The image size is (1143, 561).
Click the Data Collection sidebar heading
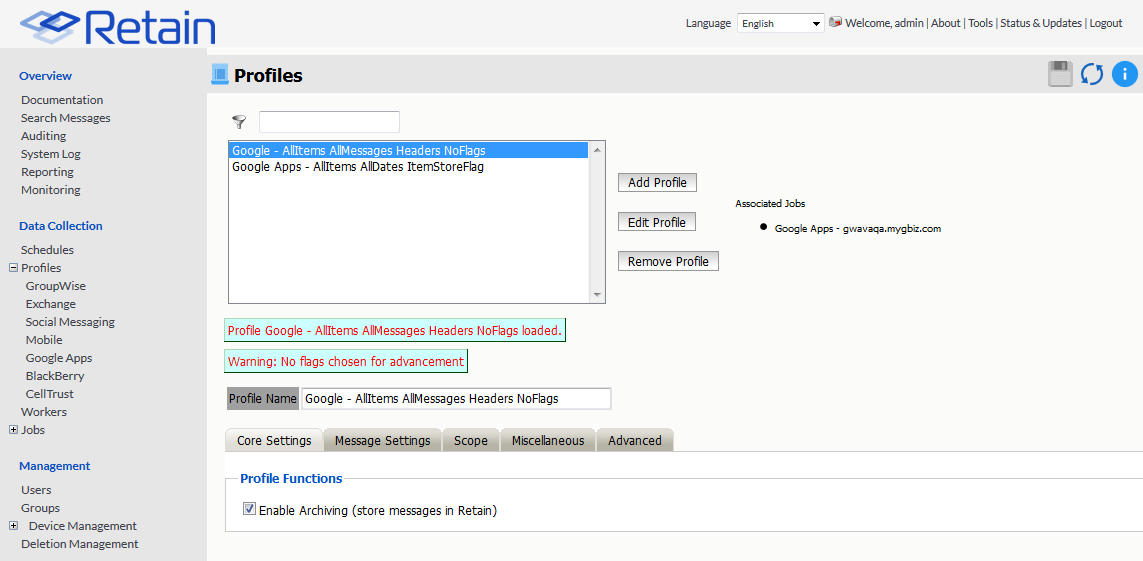pos(61,226)
